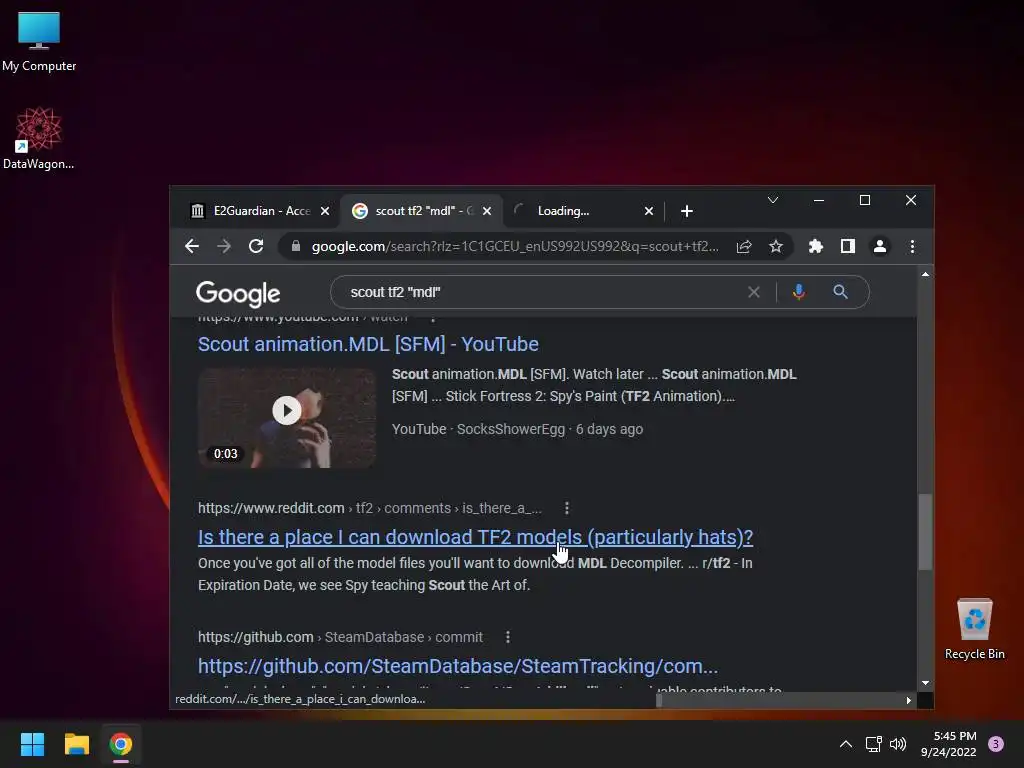Click the address bar URL
The image size is (1024, 768).
coord(515,246)
